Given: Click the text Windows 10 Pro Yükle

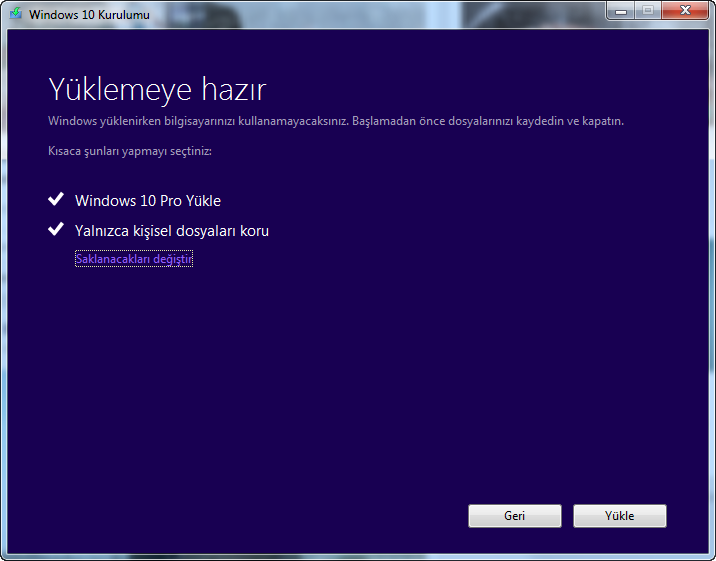Looking at the screenshot, I should tap(148, 201).
